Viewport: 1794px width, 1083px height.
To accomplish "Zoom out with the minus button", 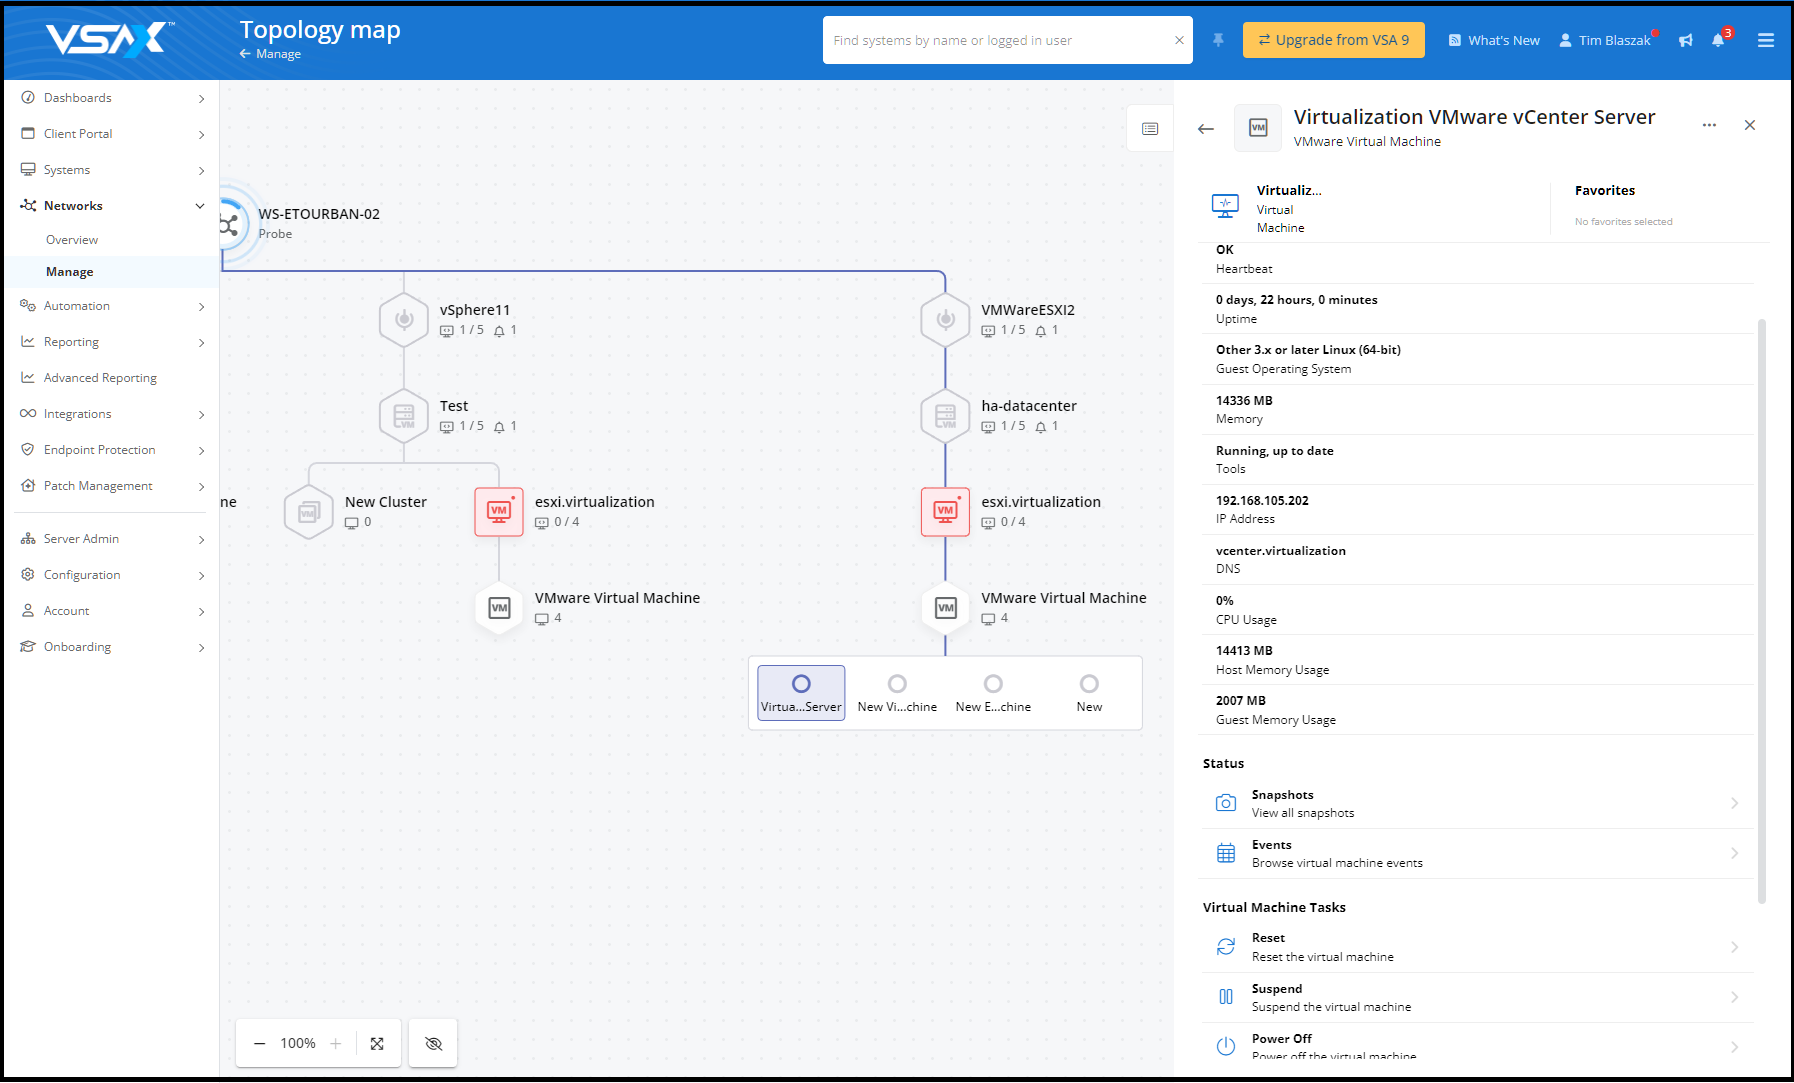I will [259, 1043].
